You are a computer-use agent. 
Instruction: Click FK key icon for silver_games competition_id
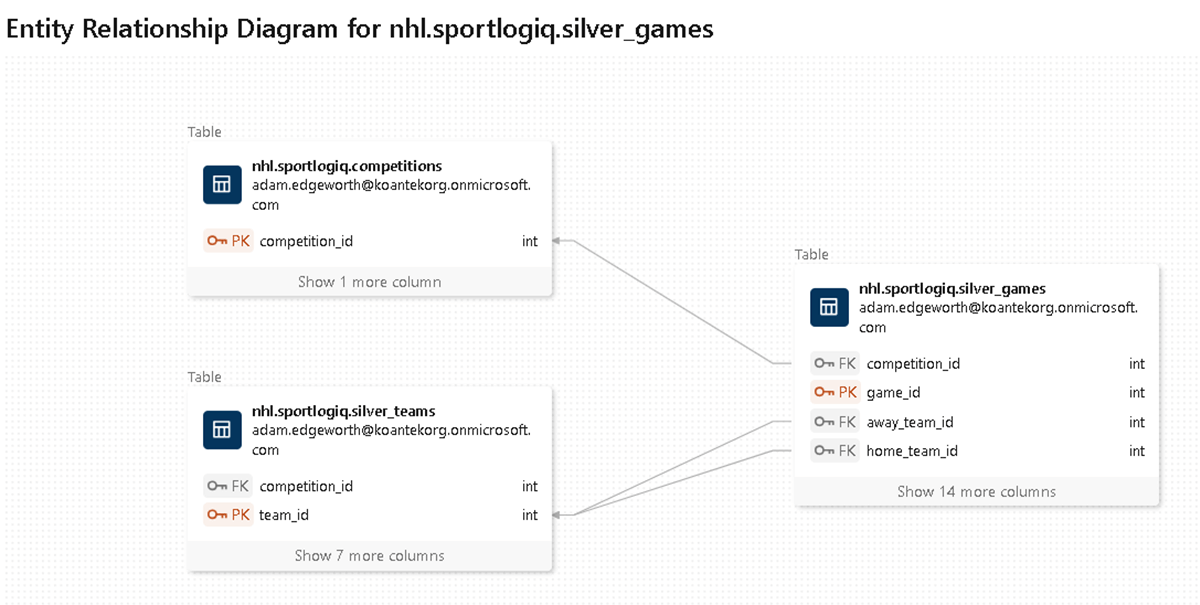pyautogui.click(x=824, y=364)
